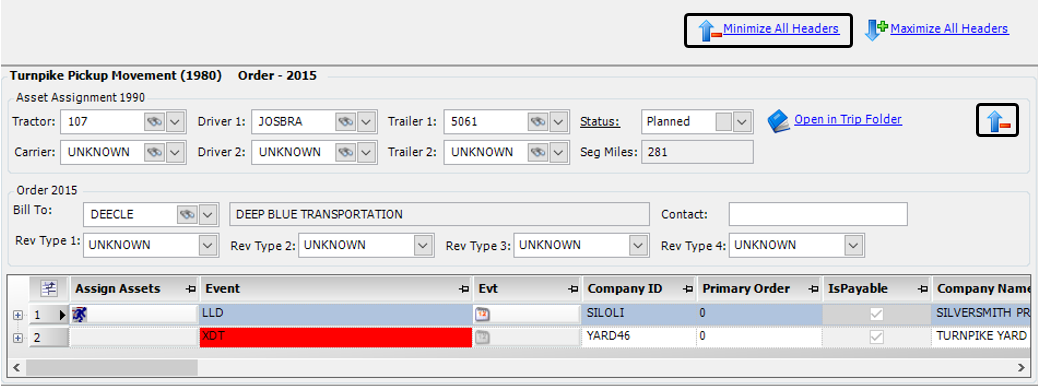This screenshot has height=386, width=1038.
Task: Toggle IsPayable checkbox for SILOLI row
Action: 876,315
